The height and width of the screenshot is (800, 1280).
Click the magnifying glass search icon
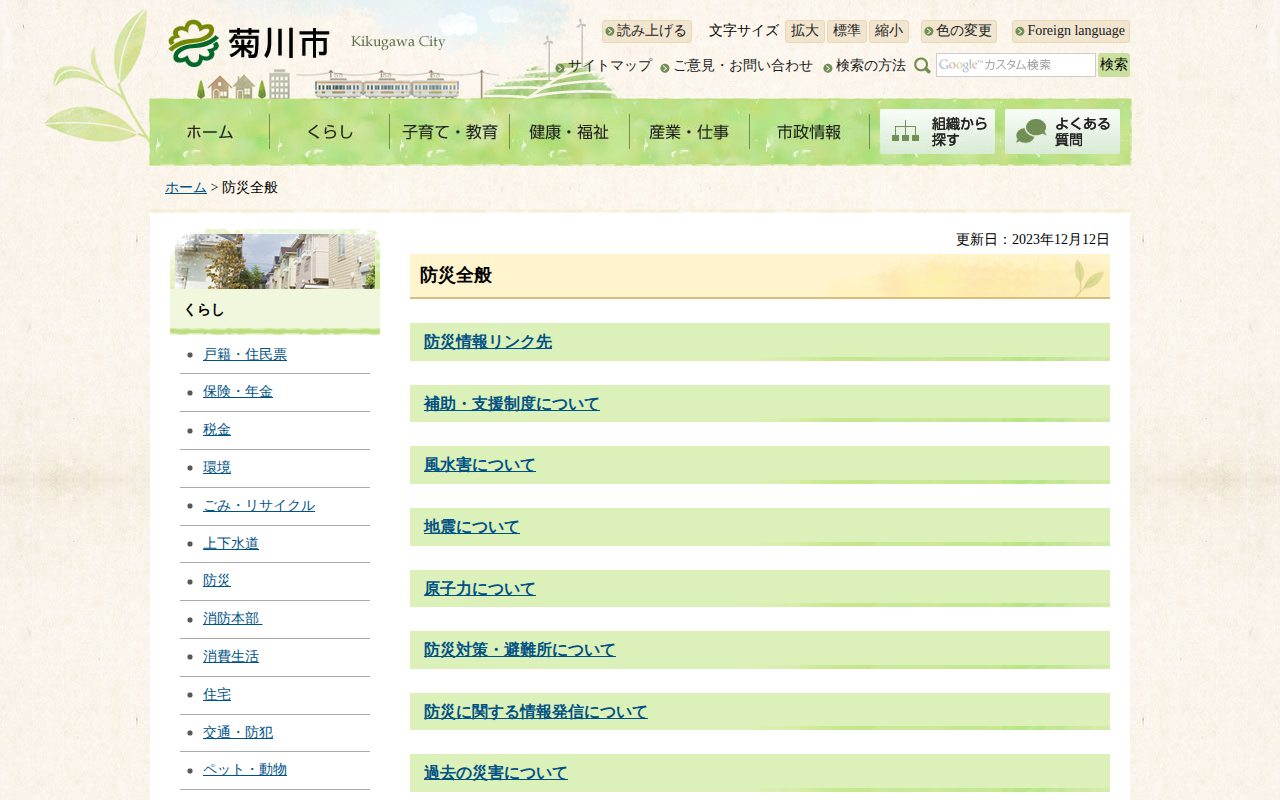point(922,66)
